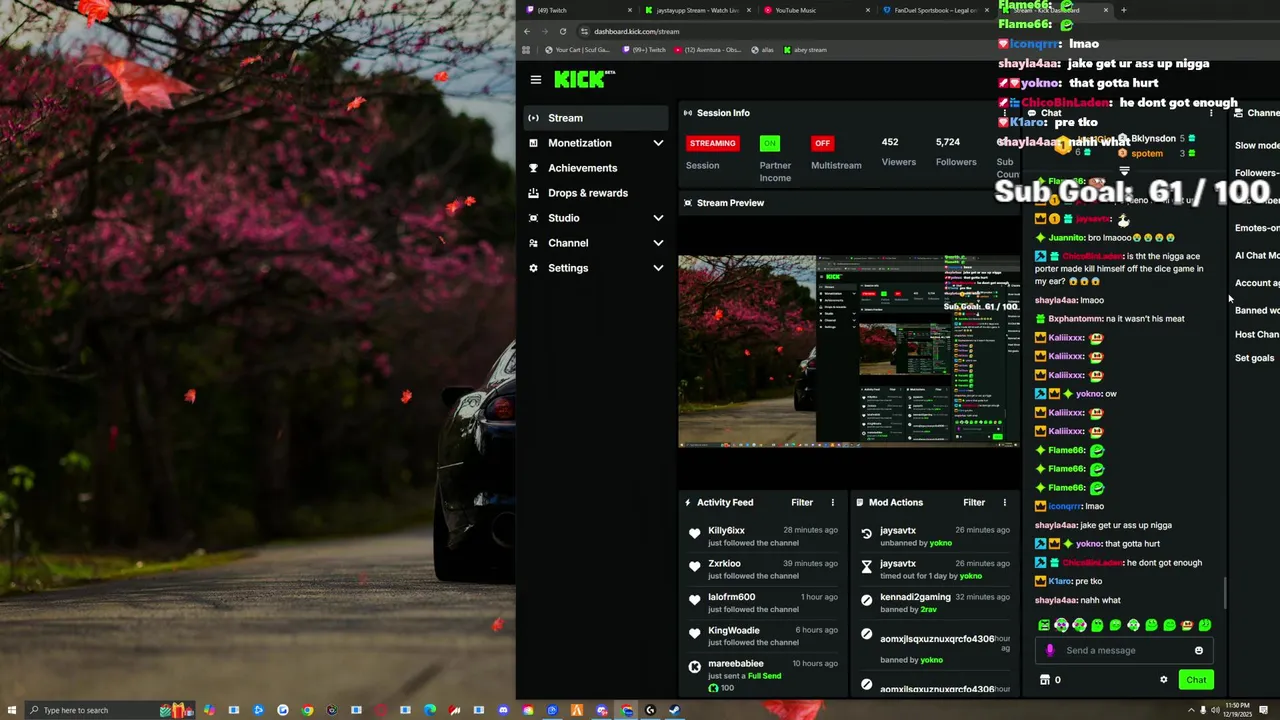Image resolution: width=1280 pixels, height=720 pixels.
Task: Click the stream preview thumbnail
Action: coord(849,351)
